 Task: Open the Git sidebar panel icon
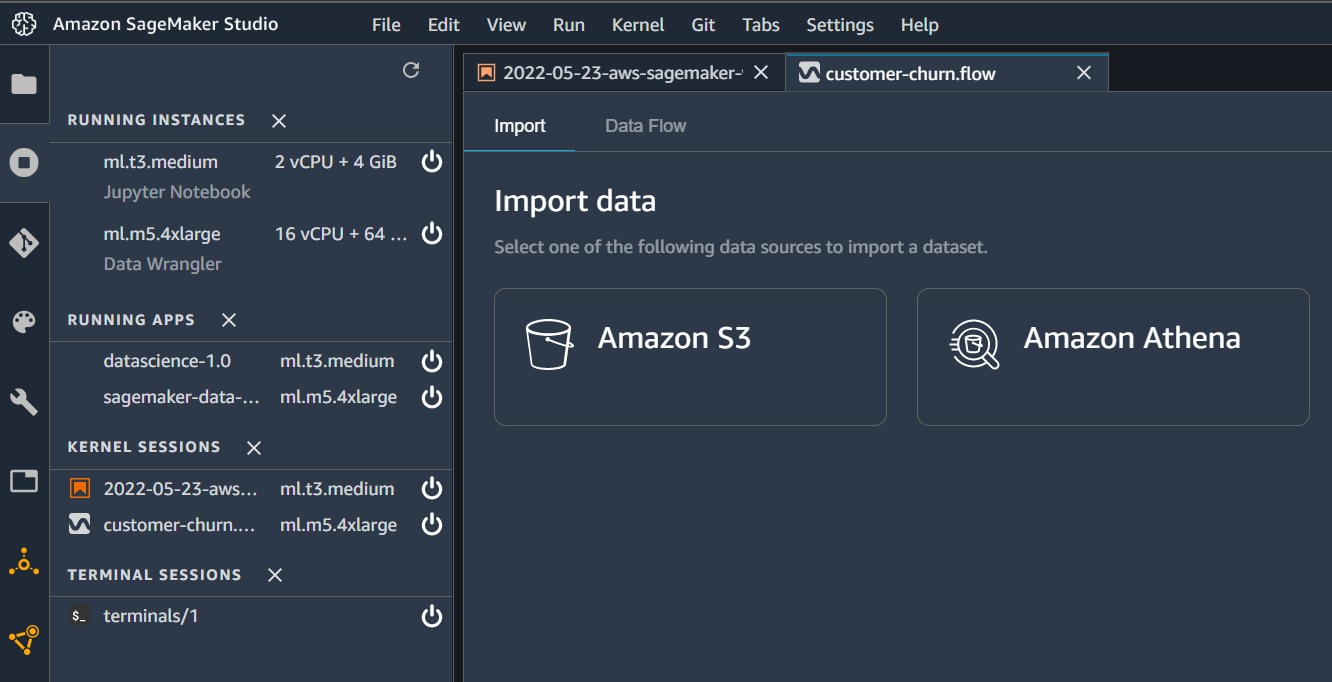[x=24, y=243]
